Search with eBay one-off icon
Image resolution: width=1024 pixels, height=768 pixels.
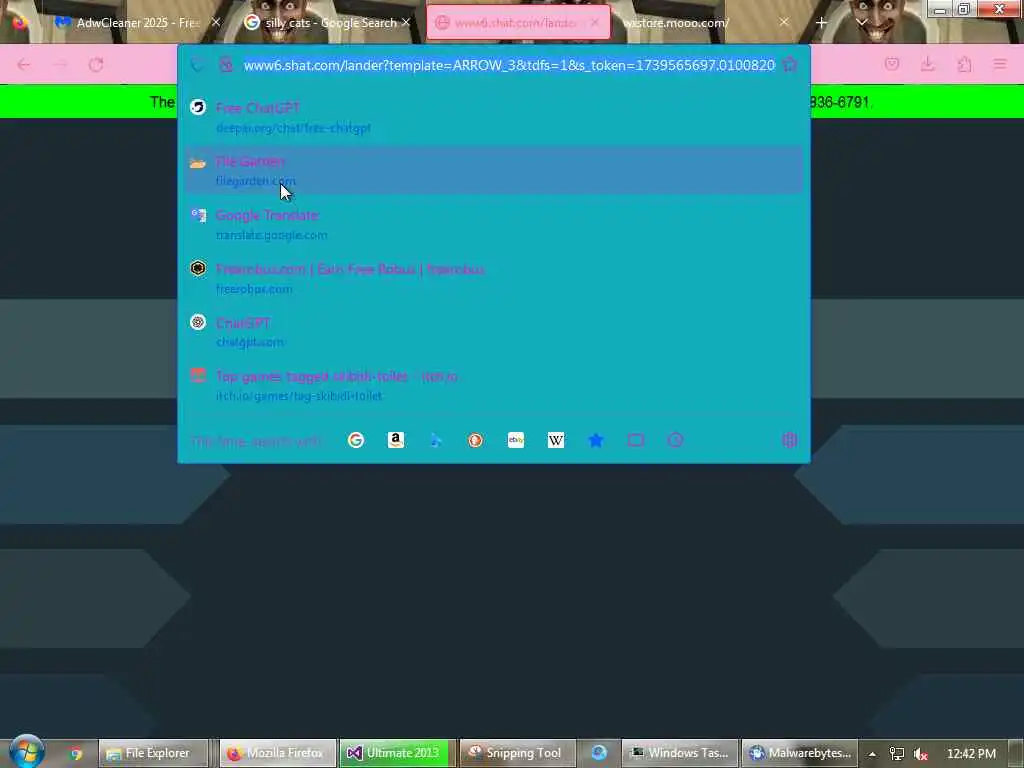pyautogui.click(x=516, y=440)
